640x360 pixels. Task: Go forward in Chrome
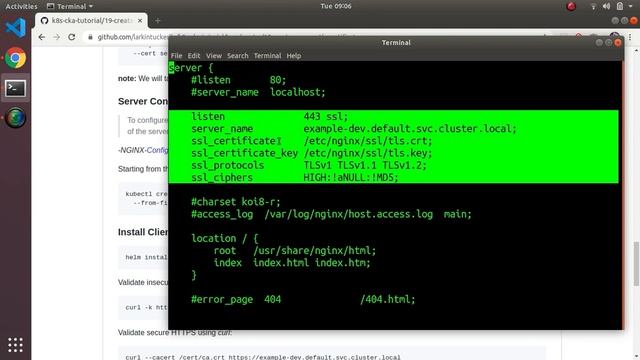(x=57, y=37)
